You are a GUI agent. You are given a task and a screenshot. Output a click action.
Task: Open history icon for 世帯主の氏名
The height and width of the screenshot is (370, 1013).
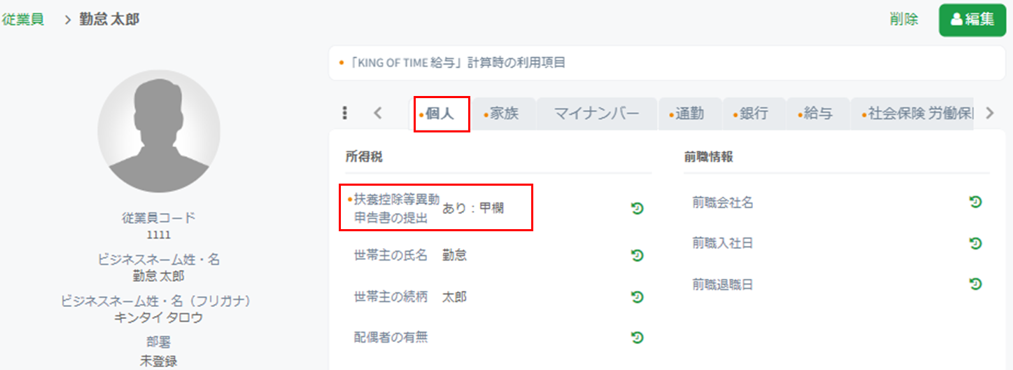point(637,256)
